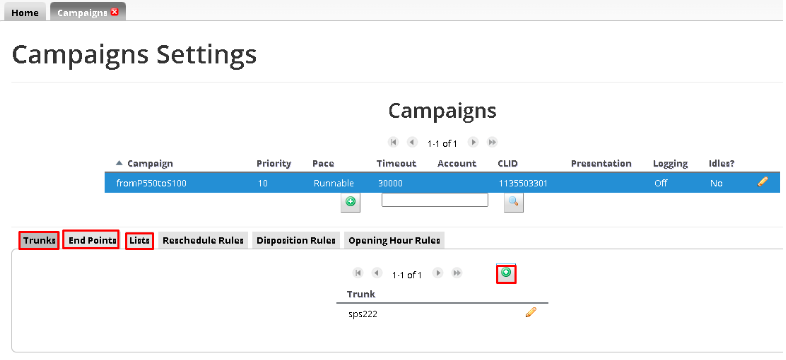Sort by Campaign column header arrow
Screen dimensions: 786x360
[x=119, y=163]
